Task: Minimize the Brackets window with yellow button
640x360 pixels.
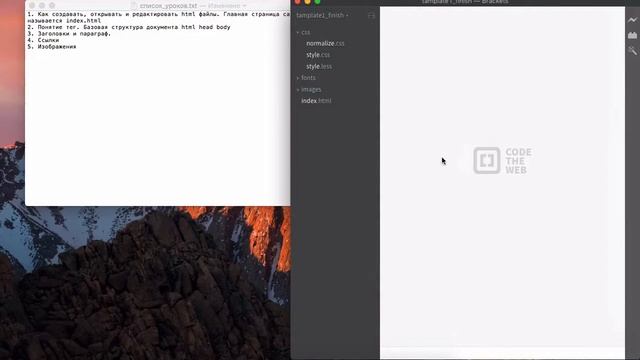Action: (x=307, y=2)
